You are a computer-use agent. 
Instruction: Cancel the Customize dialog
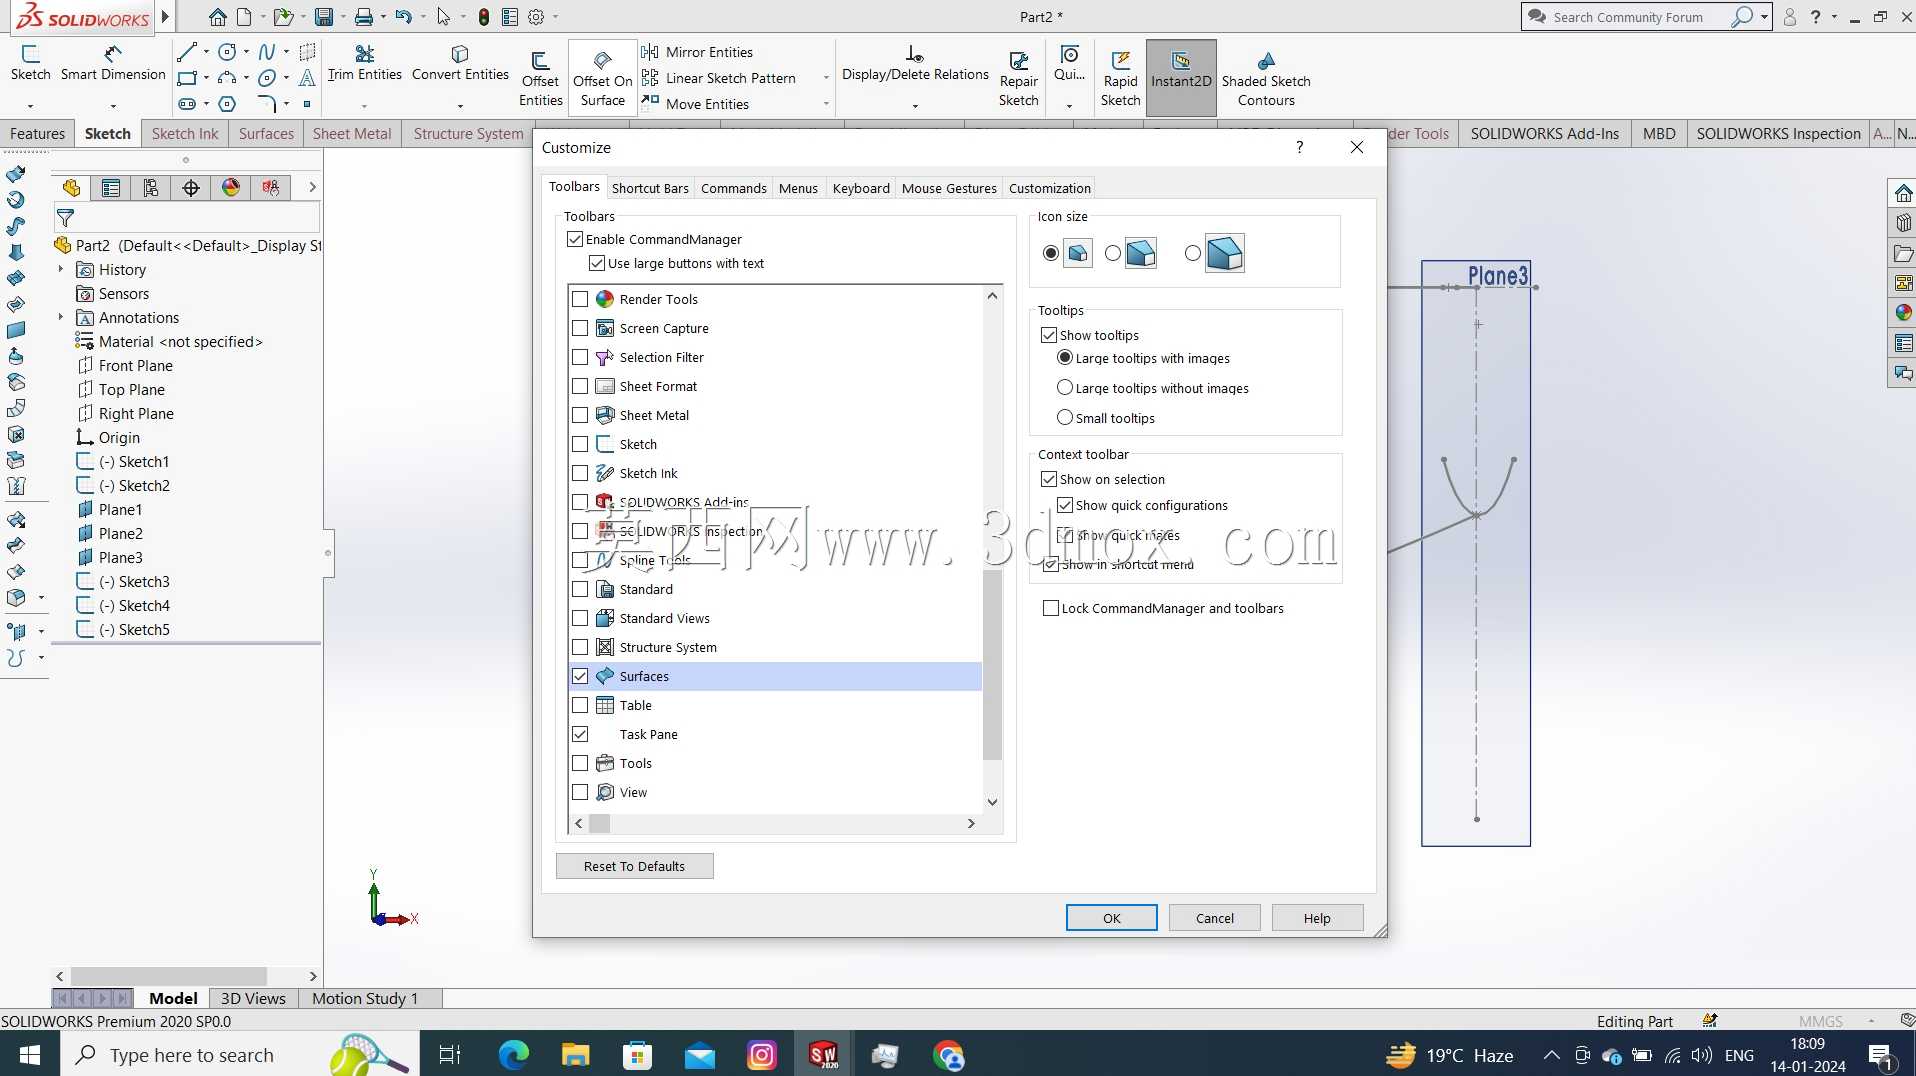(1214, 918)
